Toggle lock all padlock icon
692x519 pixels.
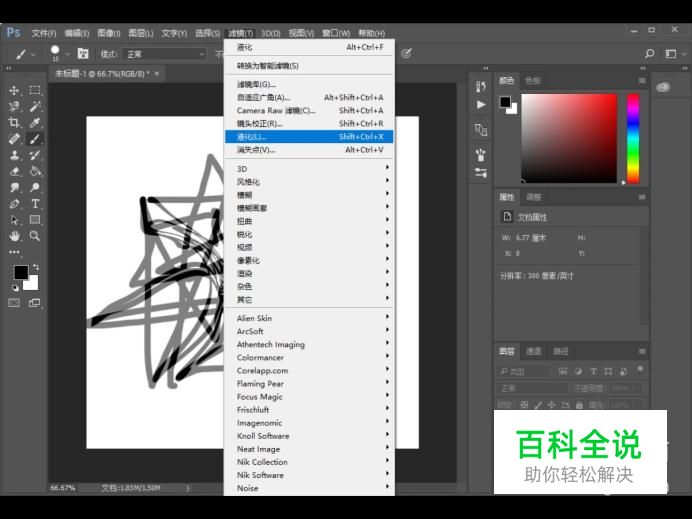coord(579,404)
